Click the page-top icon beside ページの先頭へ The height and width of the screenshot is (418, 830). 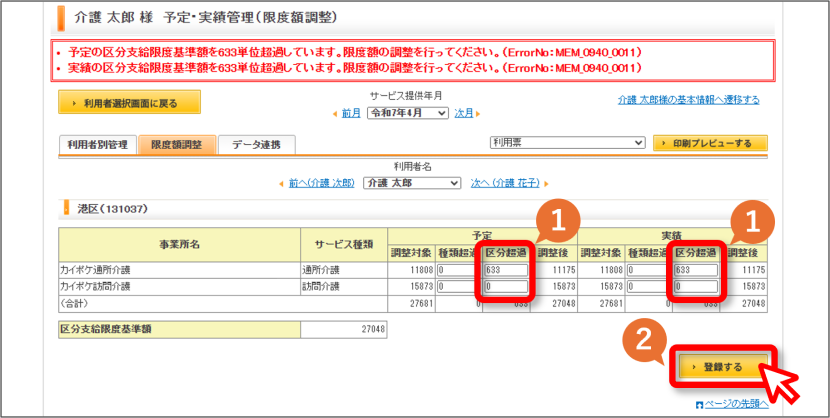click(700, 405)
